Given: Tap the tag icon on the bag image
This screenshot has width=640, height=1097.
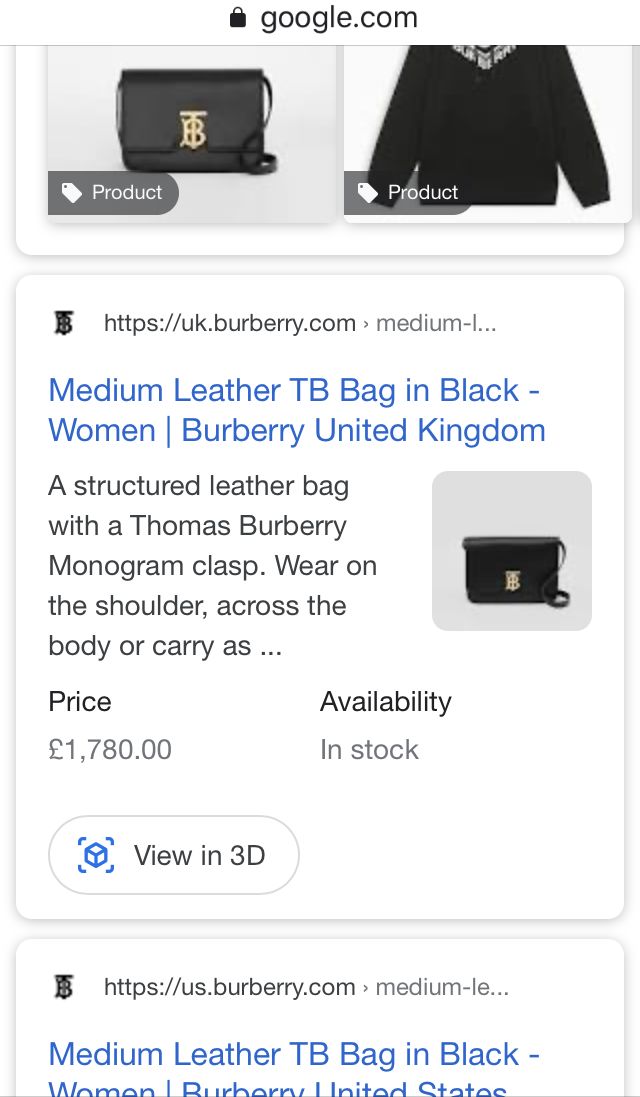Looking at the screenshot, I should click(72, 193).
